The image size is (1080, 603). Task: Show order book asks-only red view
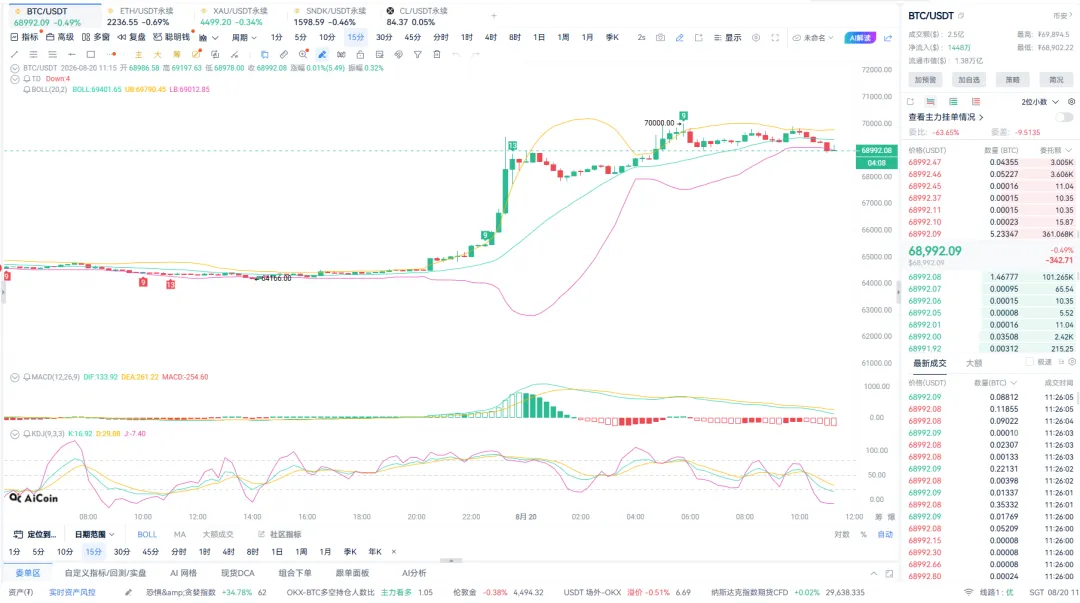pyautogui.click(x=976, y=102)
